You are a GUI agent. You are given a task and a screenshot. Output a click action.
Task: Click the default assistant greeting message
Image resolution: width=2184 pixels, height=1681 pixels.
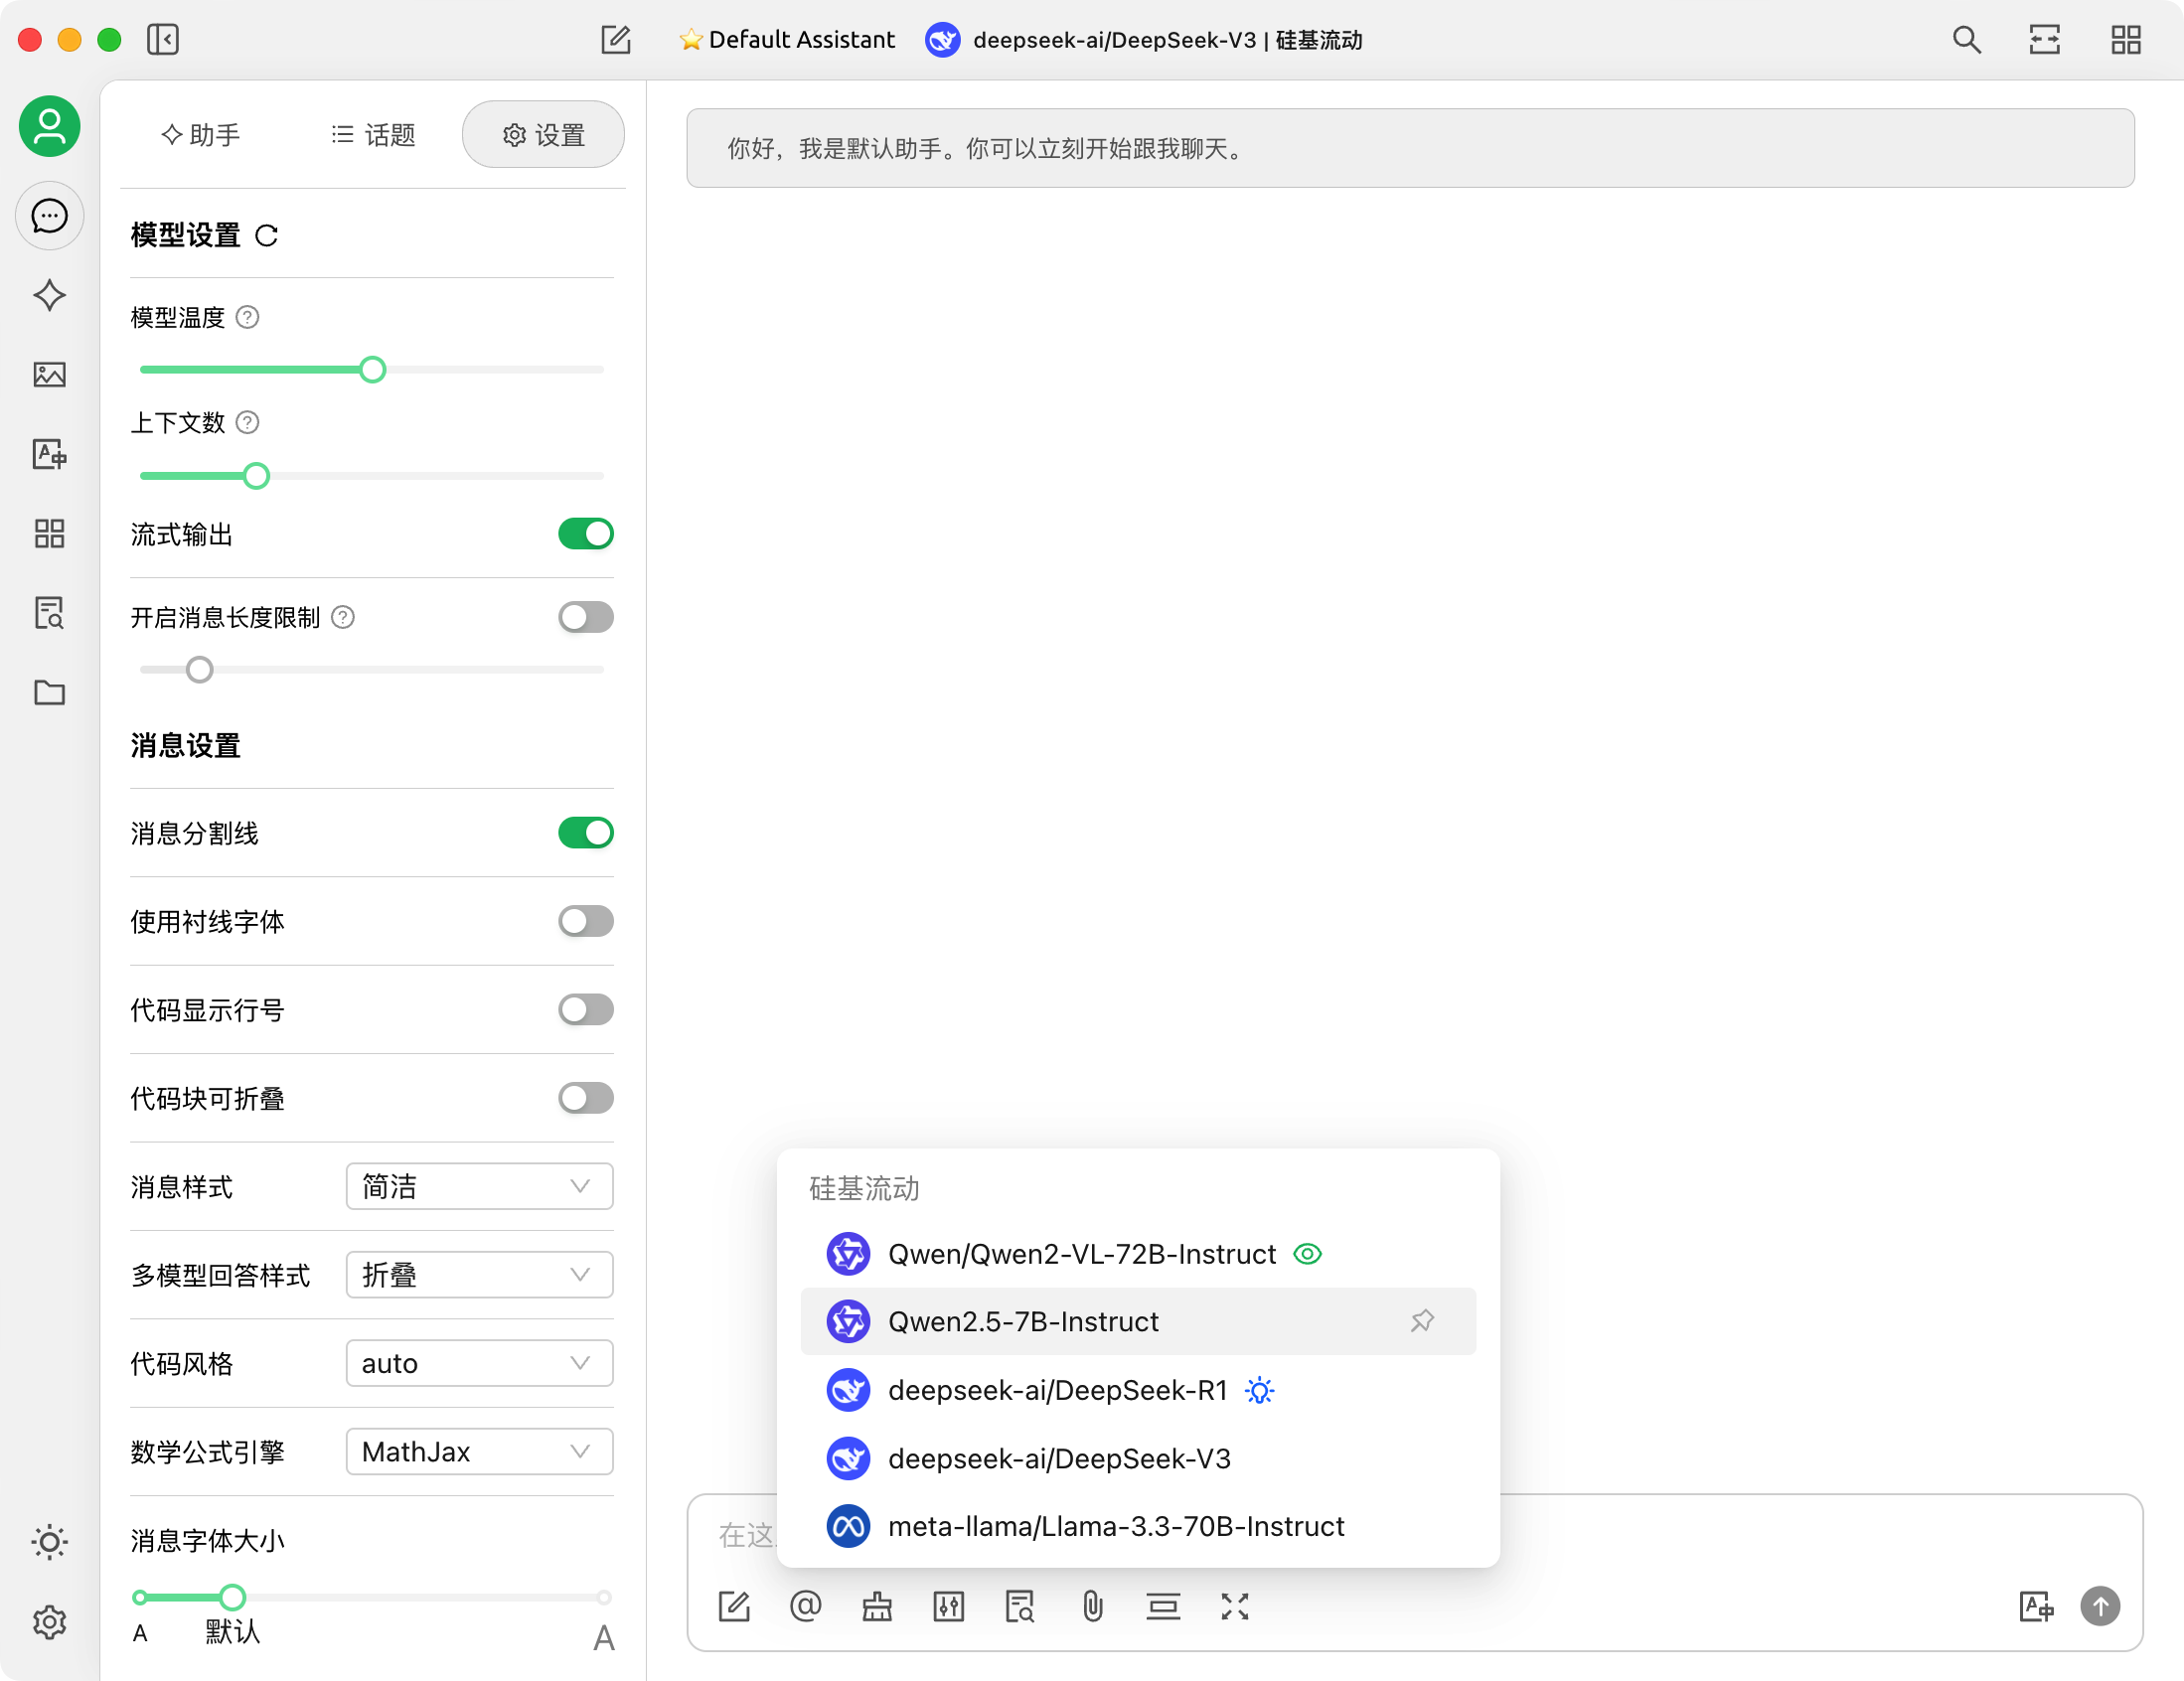point(1410,148)
